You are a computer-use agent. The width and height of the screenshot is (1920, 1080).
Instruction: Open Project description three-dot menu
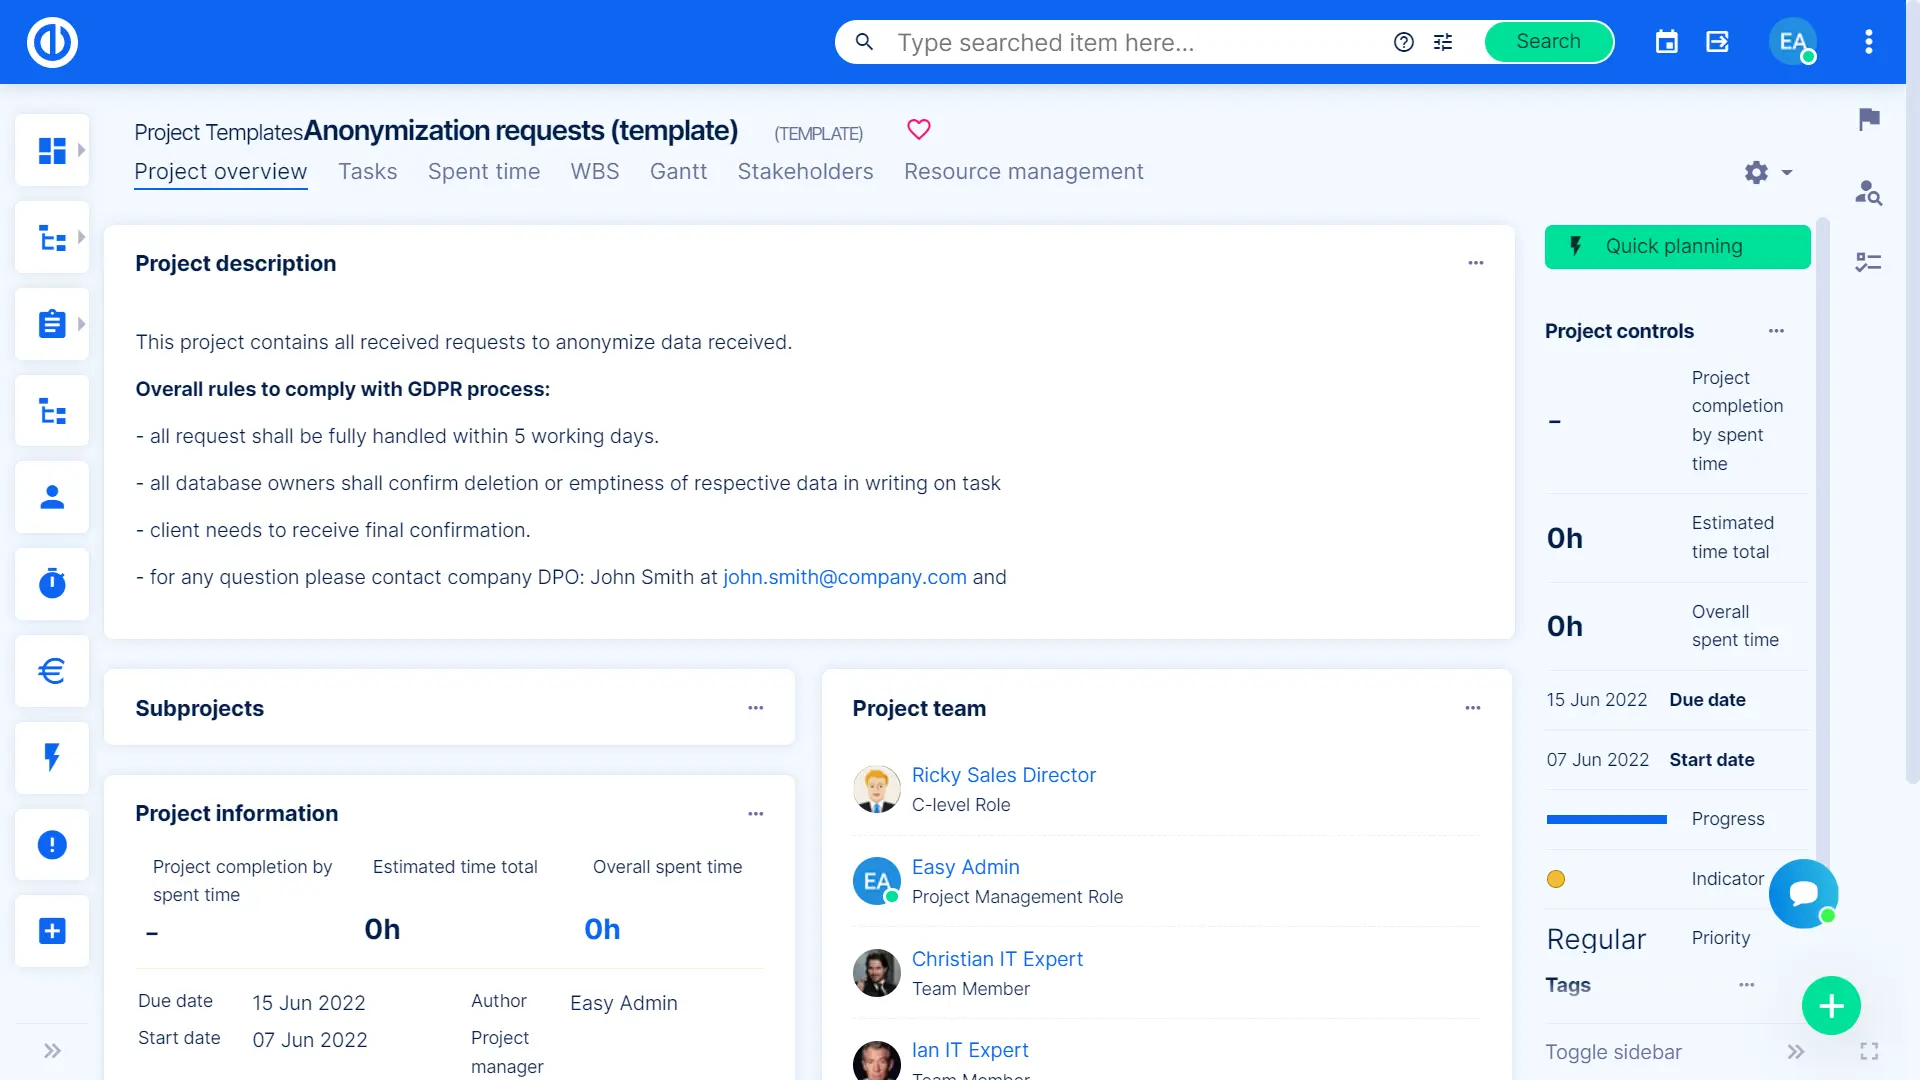click(x=1475, y=263)
